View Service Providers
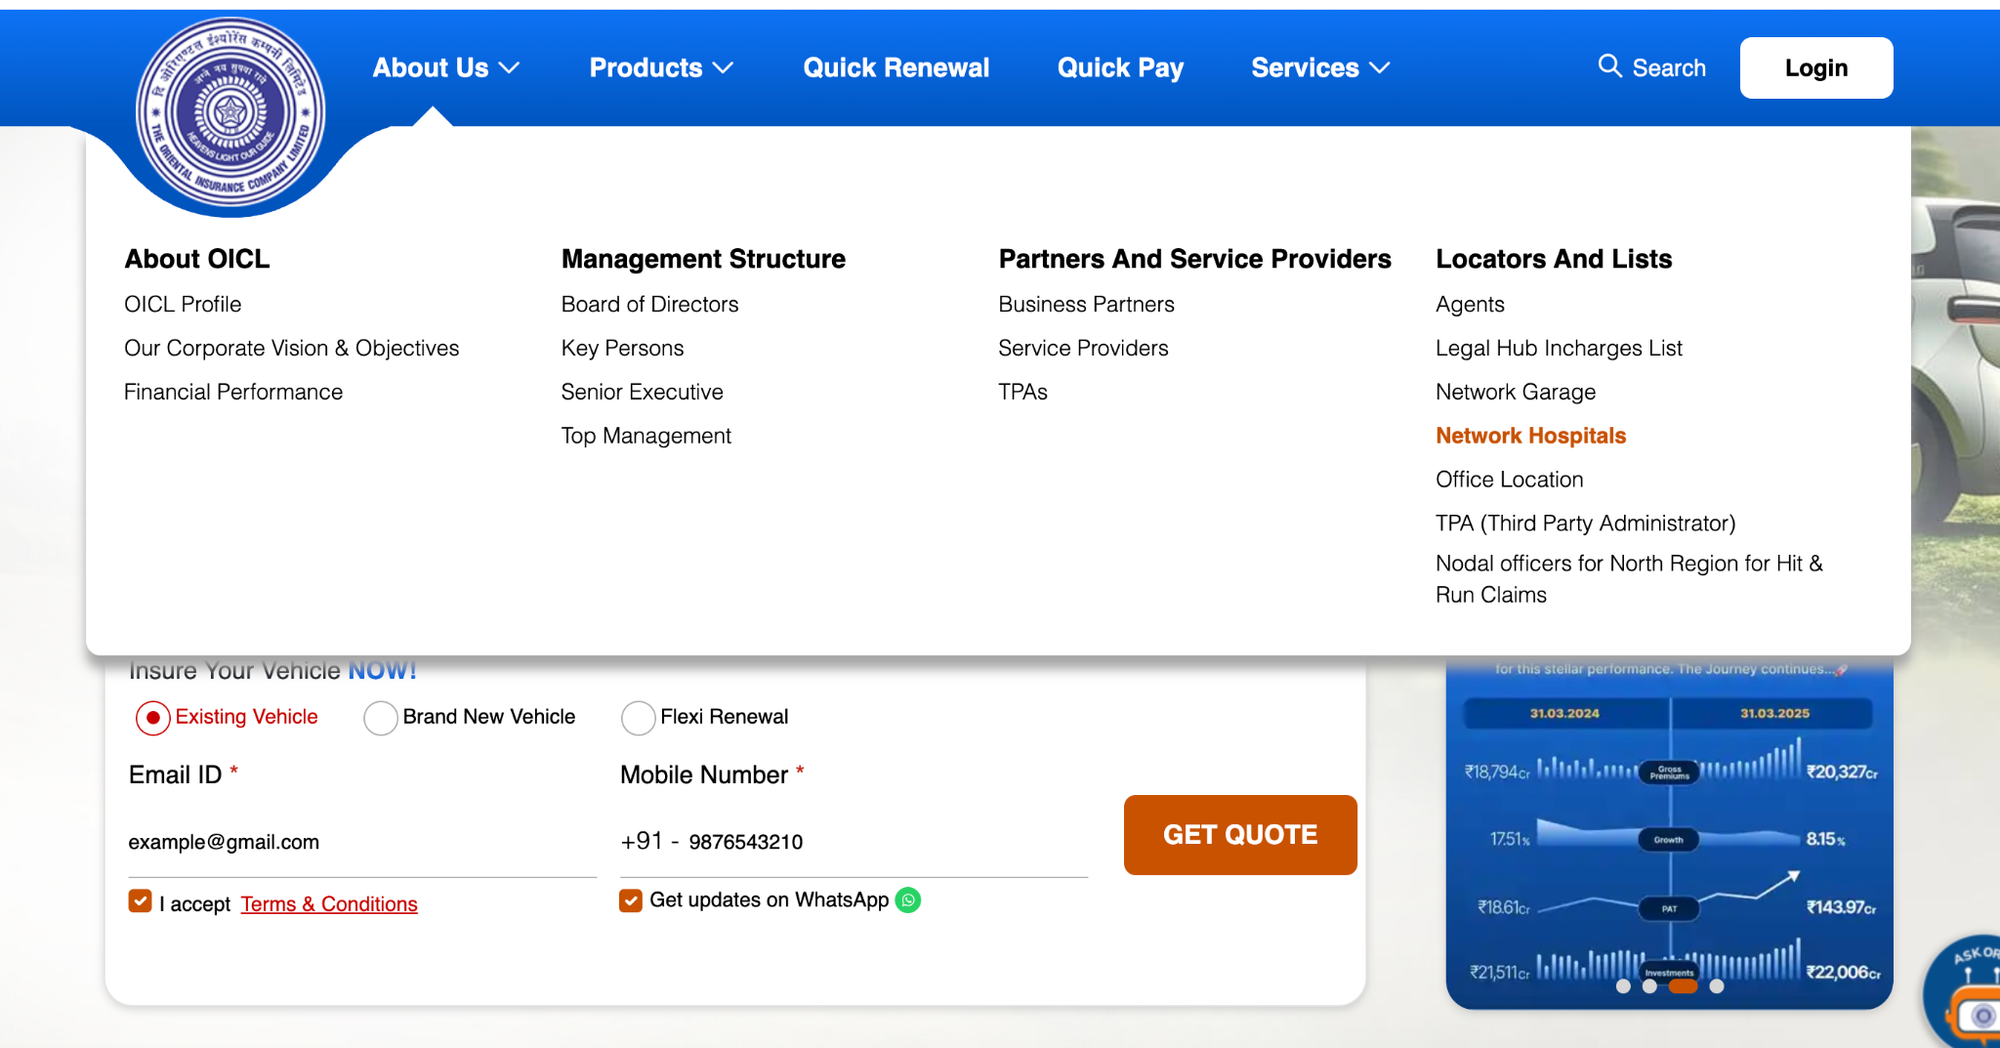The image size is (2000, 1048). click(1083, 348)
